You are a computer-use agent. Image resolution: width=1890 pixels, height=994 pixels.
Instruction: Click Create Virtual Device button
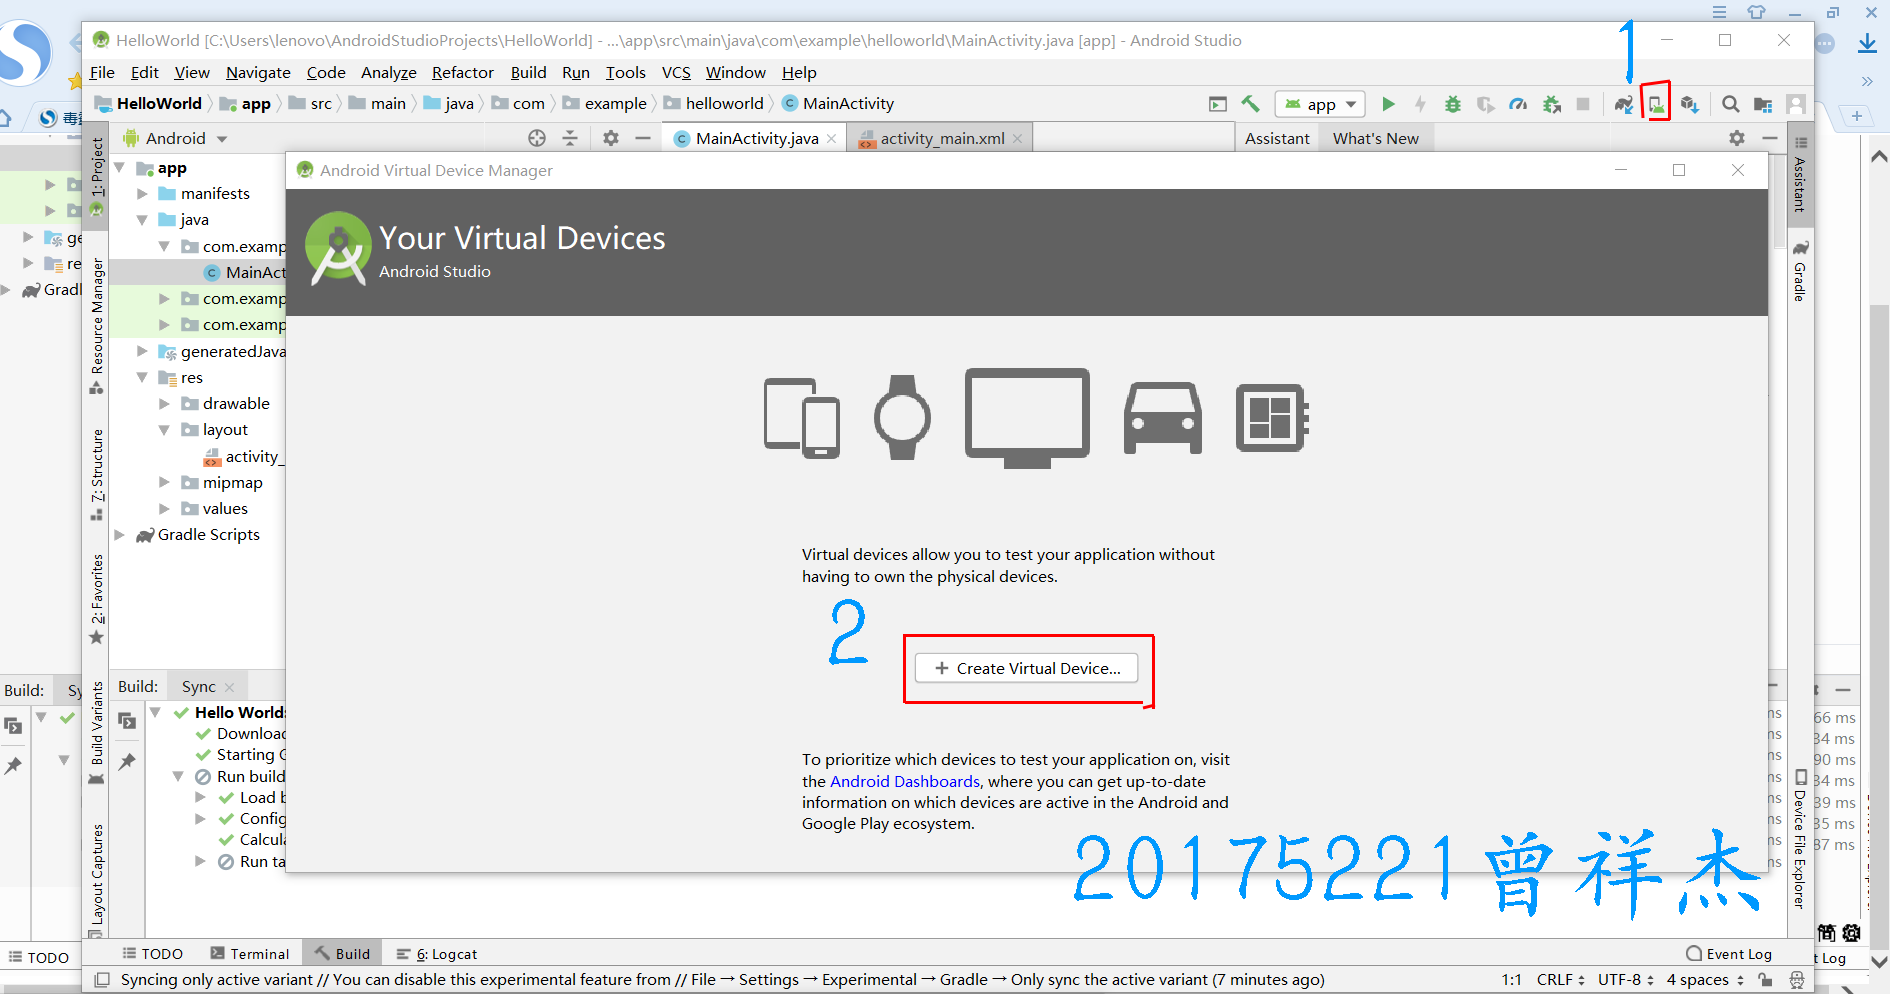1027,668
